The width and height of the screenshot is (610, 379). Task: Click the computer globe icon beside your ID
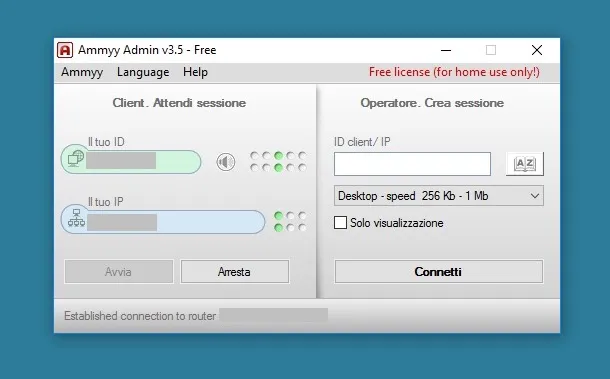pyautogui.click(x=75, y=159)
